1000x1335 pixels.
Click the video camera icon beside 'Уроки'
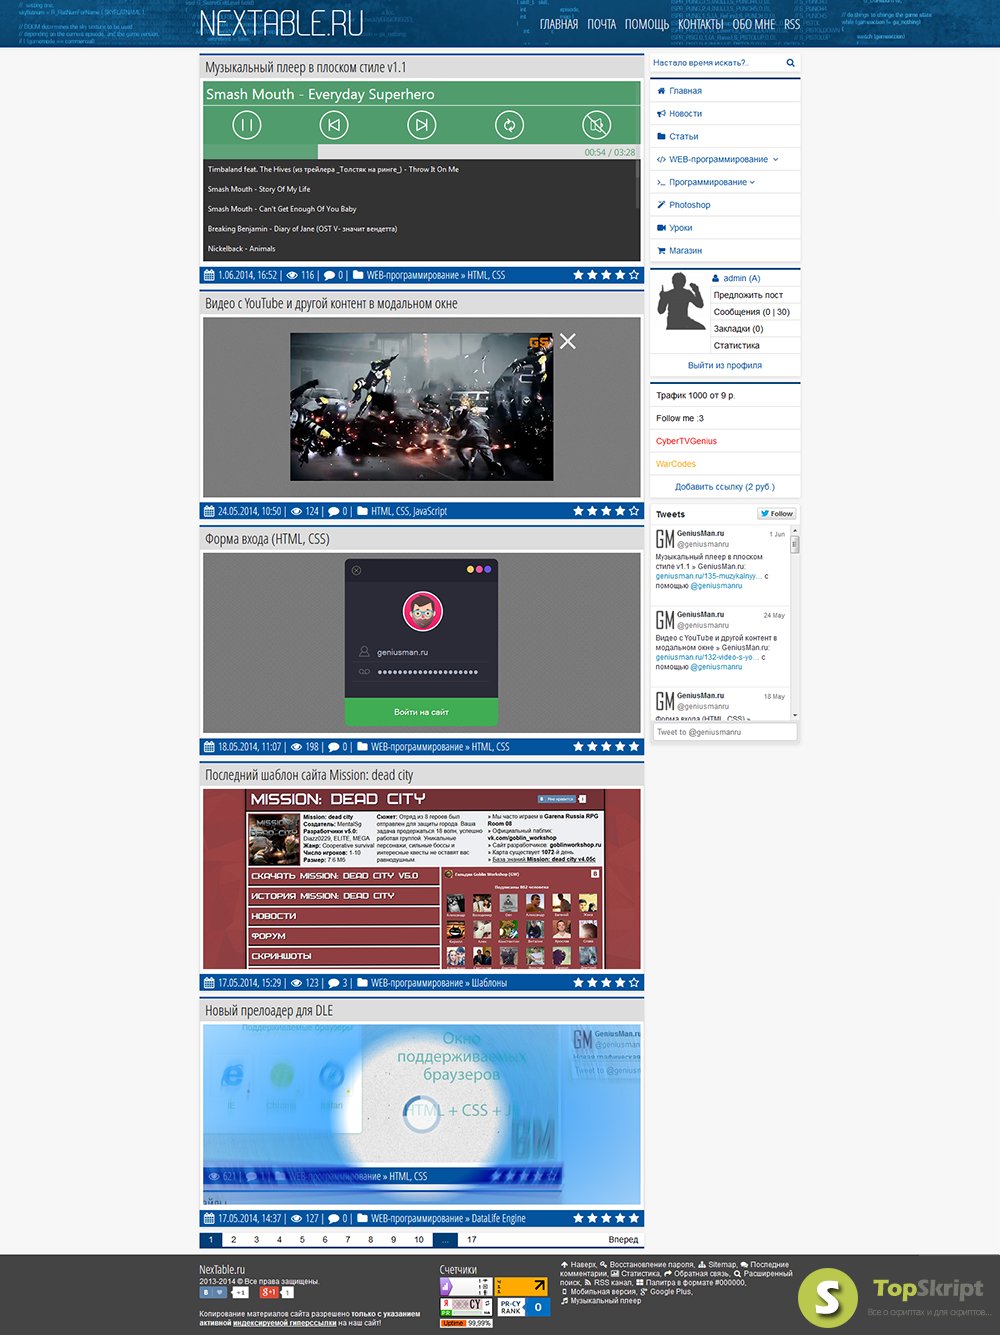coord(661,228)
